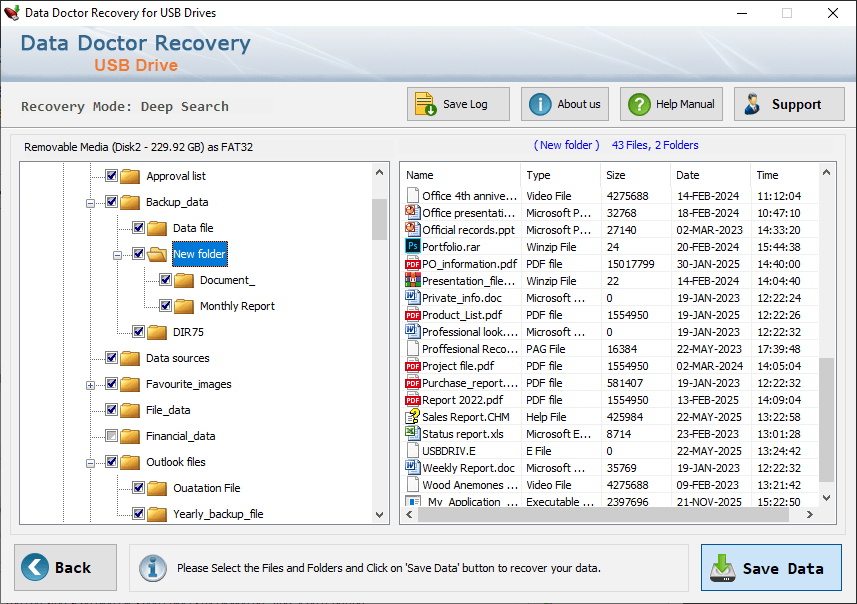Screen dimensions: 857x604
Task: Click the folder tree scroll down arrow
Action: [x=379, y=514]
